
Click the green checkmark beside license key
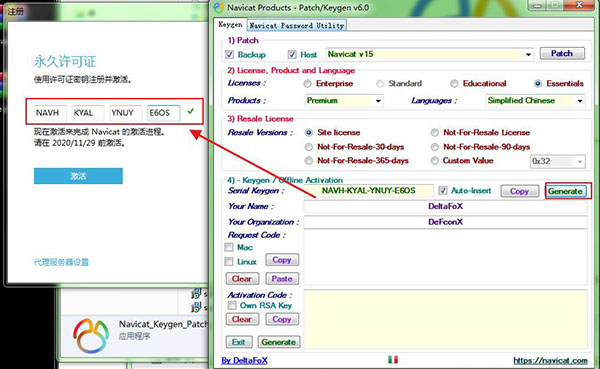191,111
